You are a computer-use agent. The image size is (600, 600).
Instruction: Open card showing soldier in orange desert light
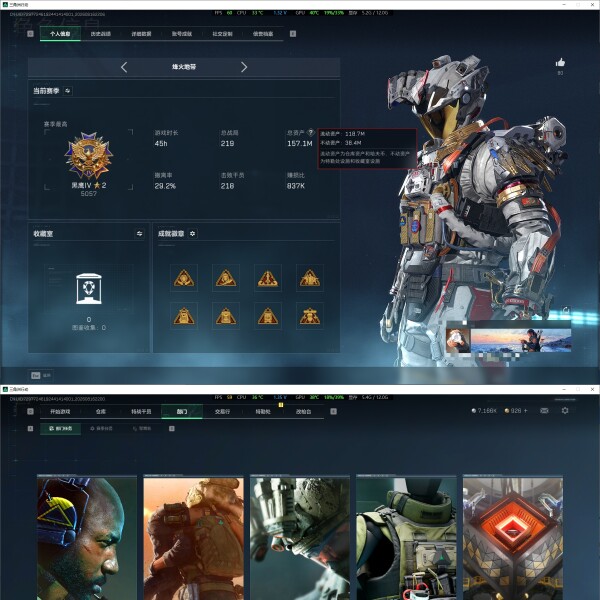(x=193, y=537)
